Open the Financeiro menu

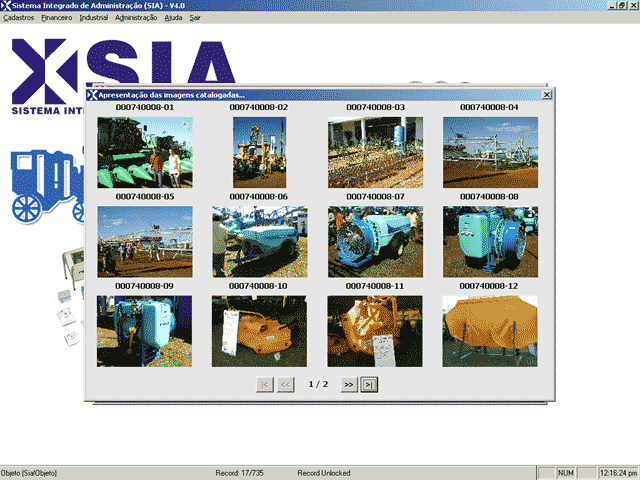[x=56, y=18]
